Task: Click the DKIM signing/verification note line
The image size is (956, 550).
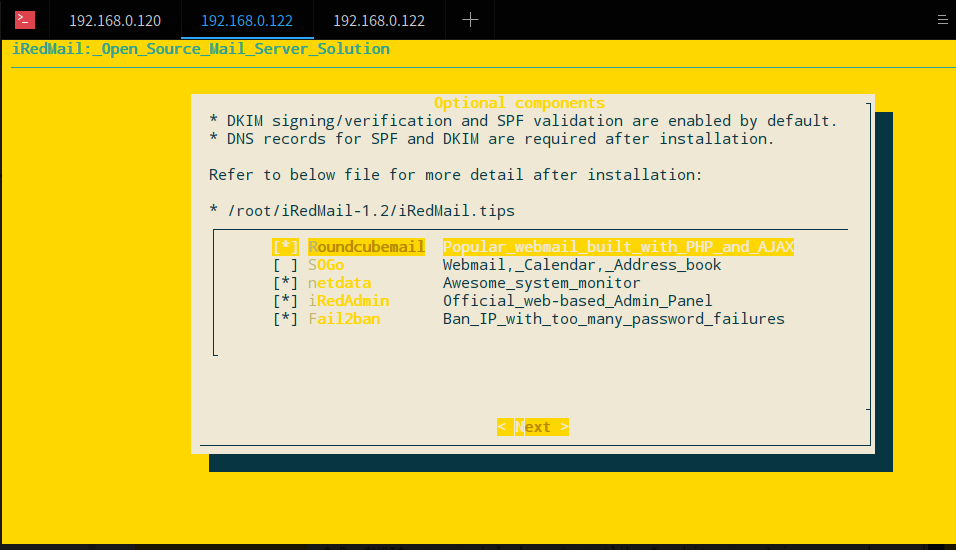Action: point(523,121)
